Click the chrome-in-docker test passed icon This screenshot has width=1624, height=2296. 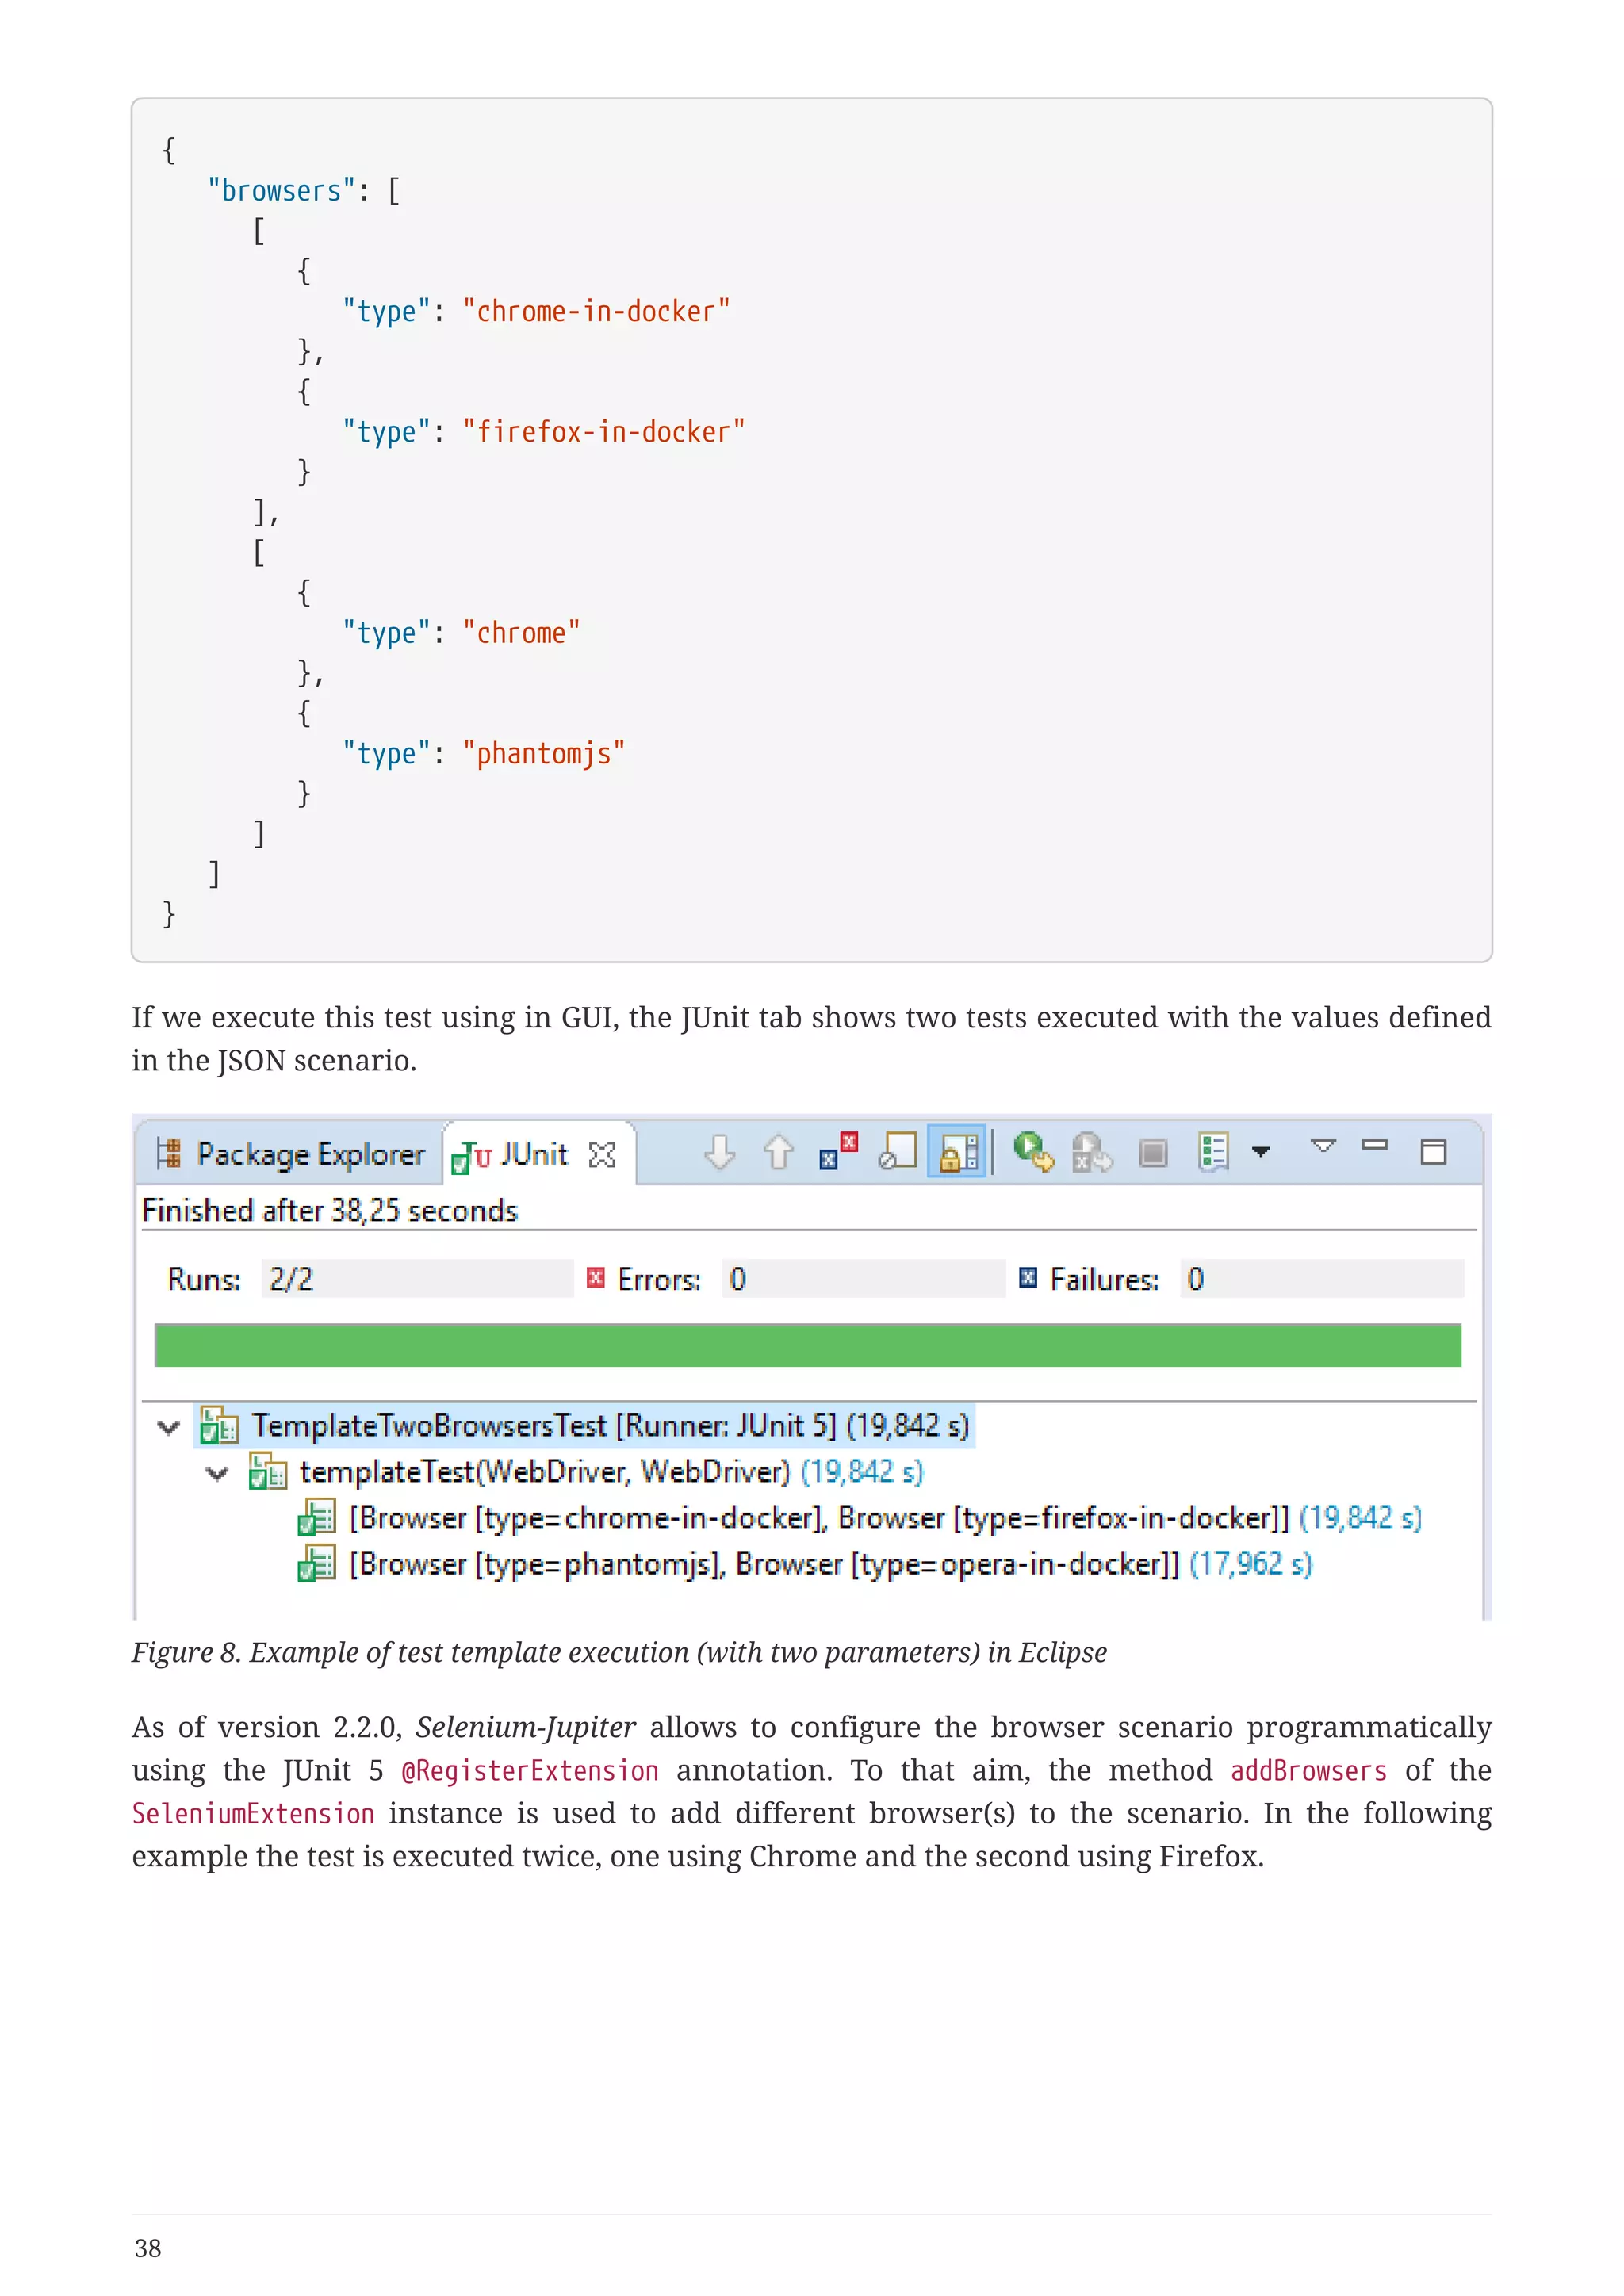(317, 1518)
